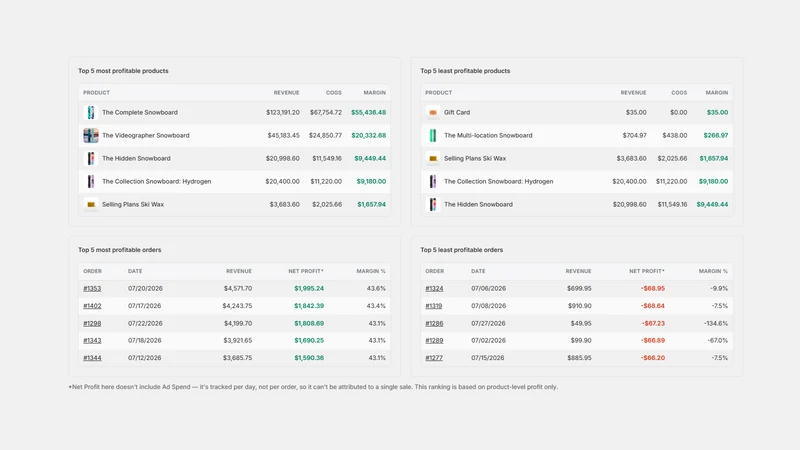800x450 pixels.
Task: Click Top 5 least profitable orders heading
Action: coord(461,250)
